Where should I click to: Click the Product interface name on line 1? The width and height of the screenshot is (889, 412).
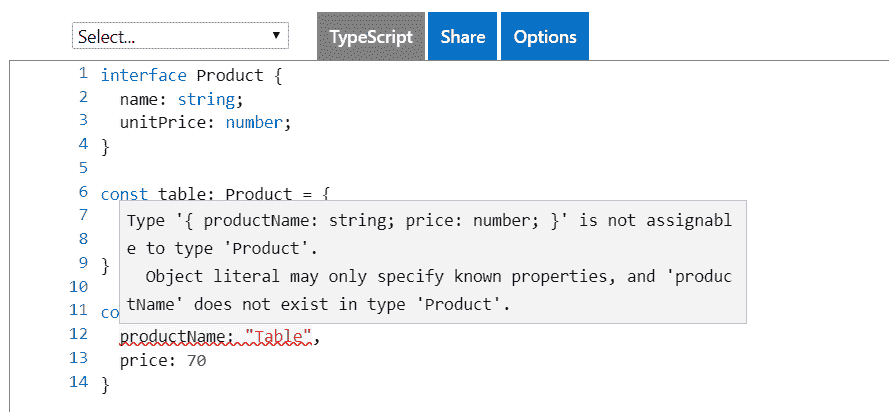tap(229, 76)
